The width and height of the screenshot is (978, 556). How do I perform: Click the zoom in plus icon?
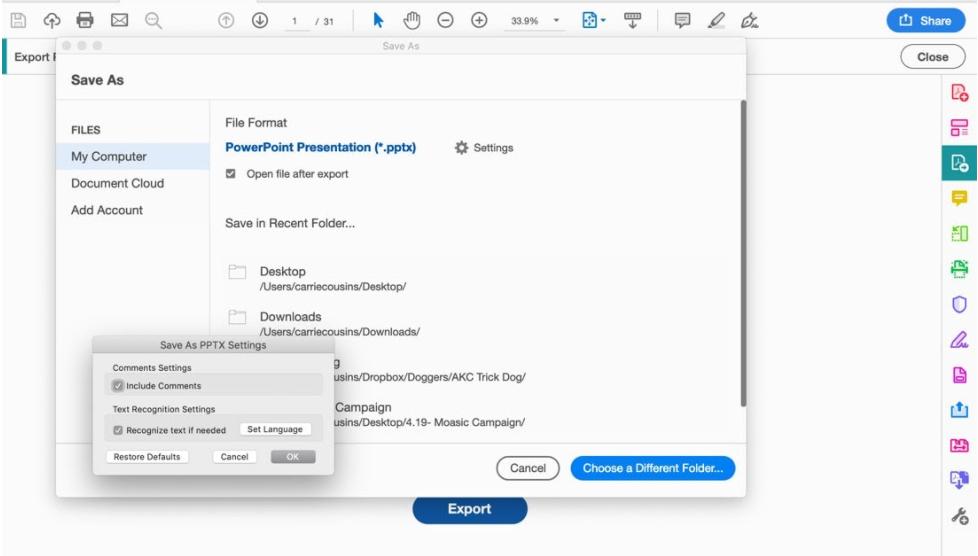[479, 21]
